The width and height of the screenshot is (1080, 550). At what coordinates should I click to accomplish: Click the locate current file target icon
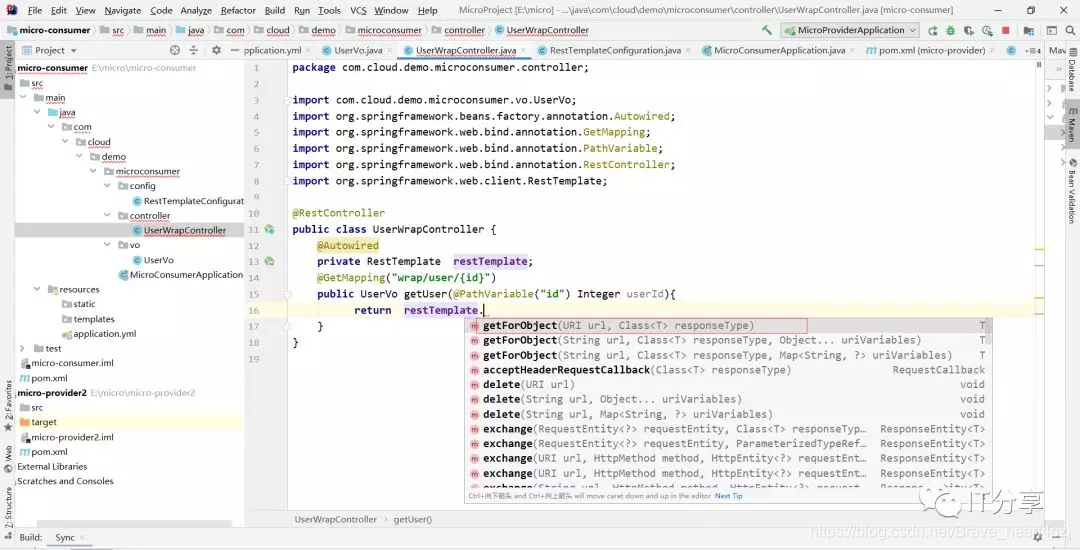point(175,50)
